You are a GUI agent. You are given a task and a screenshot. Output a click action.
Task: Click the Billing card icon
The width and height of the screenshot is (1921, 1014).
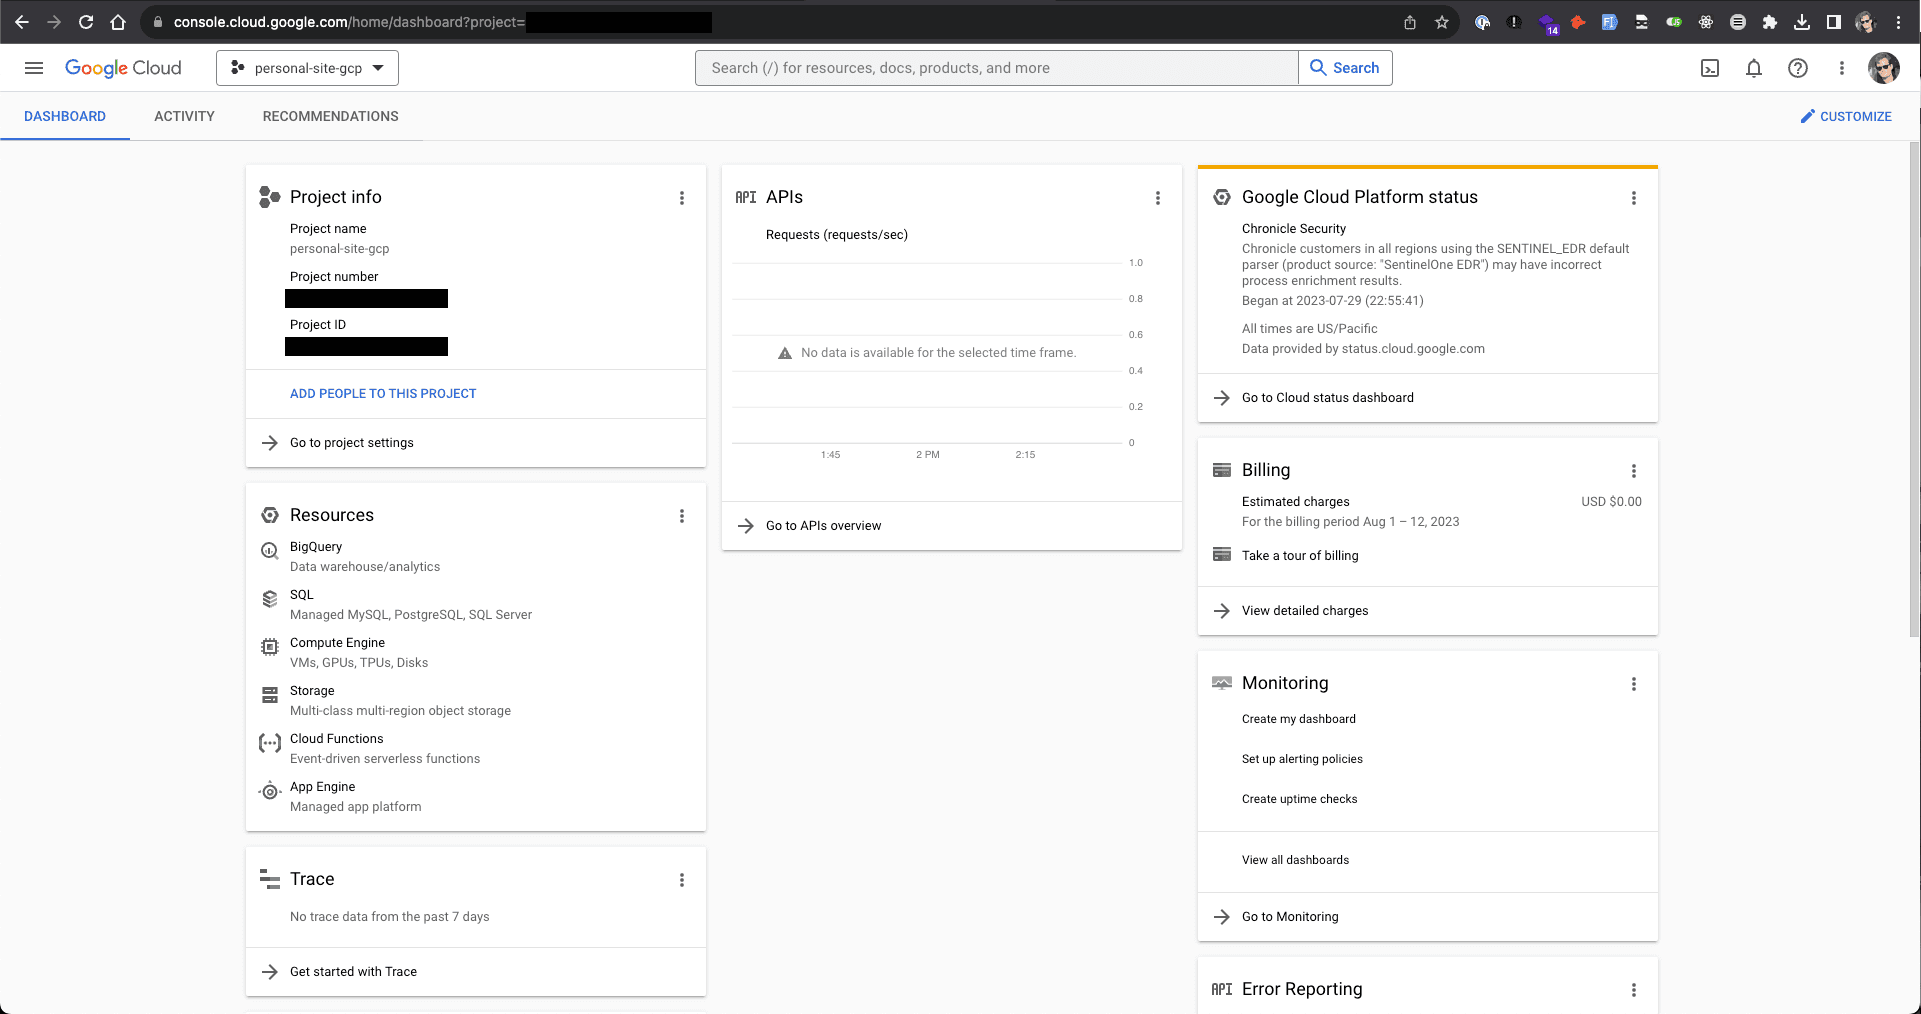click(x=1222, y=470)
